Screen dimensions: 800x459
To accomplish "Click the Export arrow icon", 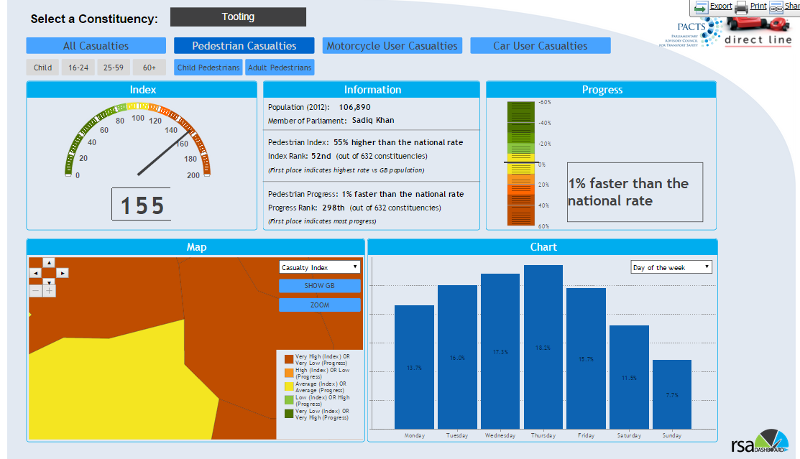I will point(701,7).
